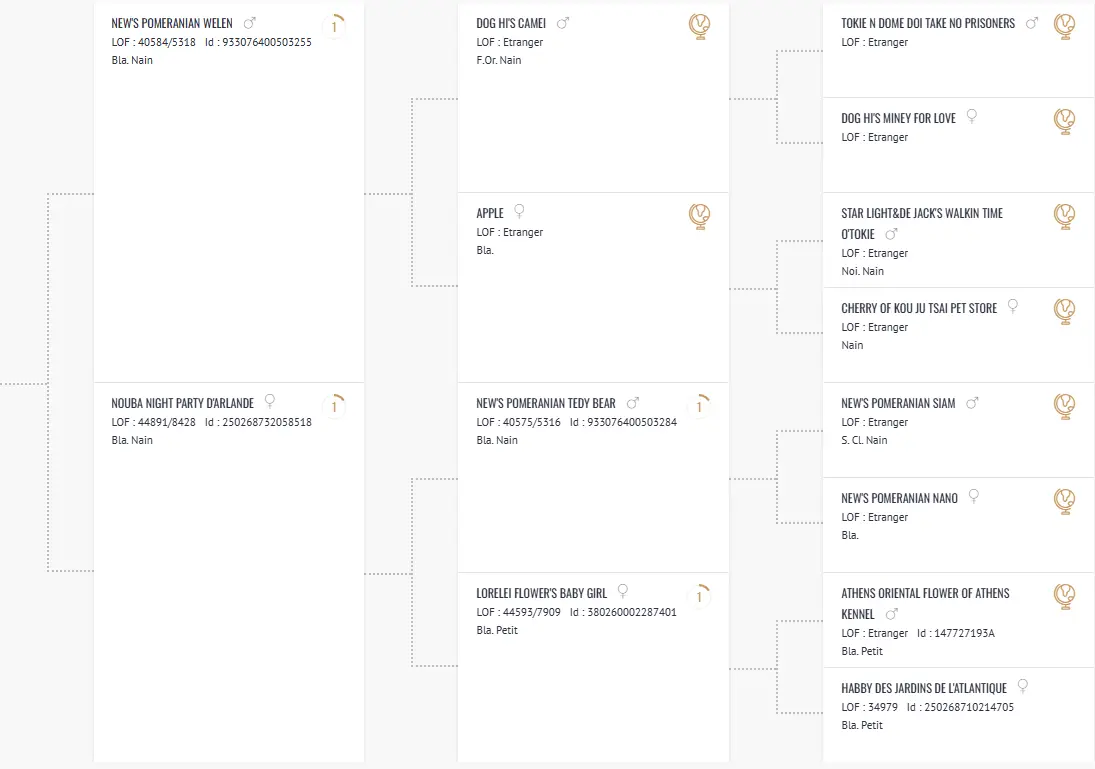
Task: Click the badge icon on NEW'S POMERANIAN TEDY BEAR
Action: point(699,407)
